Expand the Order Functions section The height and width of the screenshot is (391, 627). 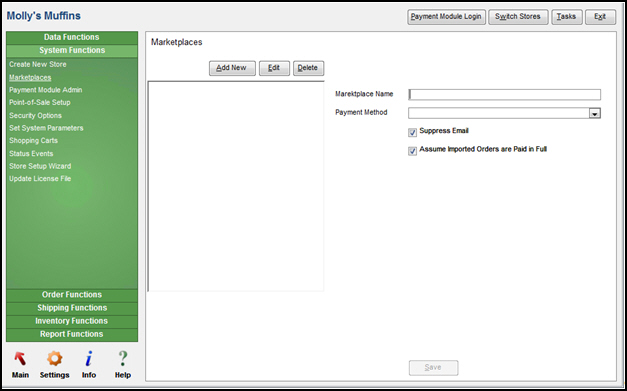(72, 295)
